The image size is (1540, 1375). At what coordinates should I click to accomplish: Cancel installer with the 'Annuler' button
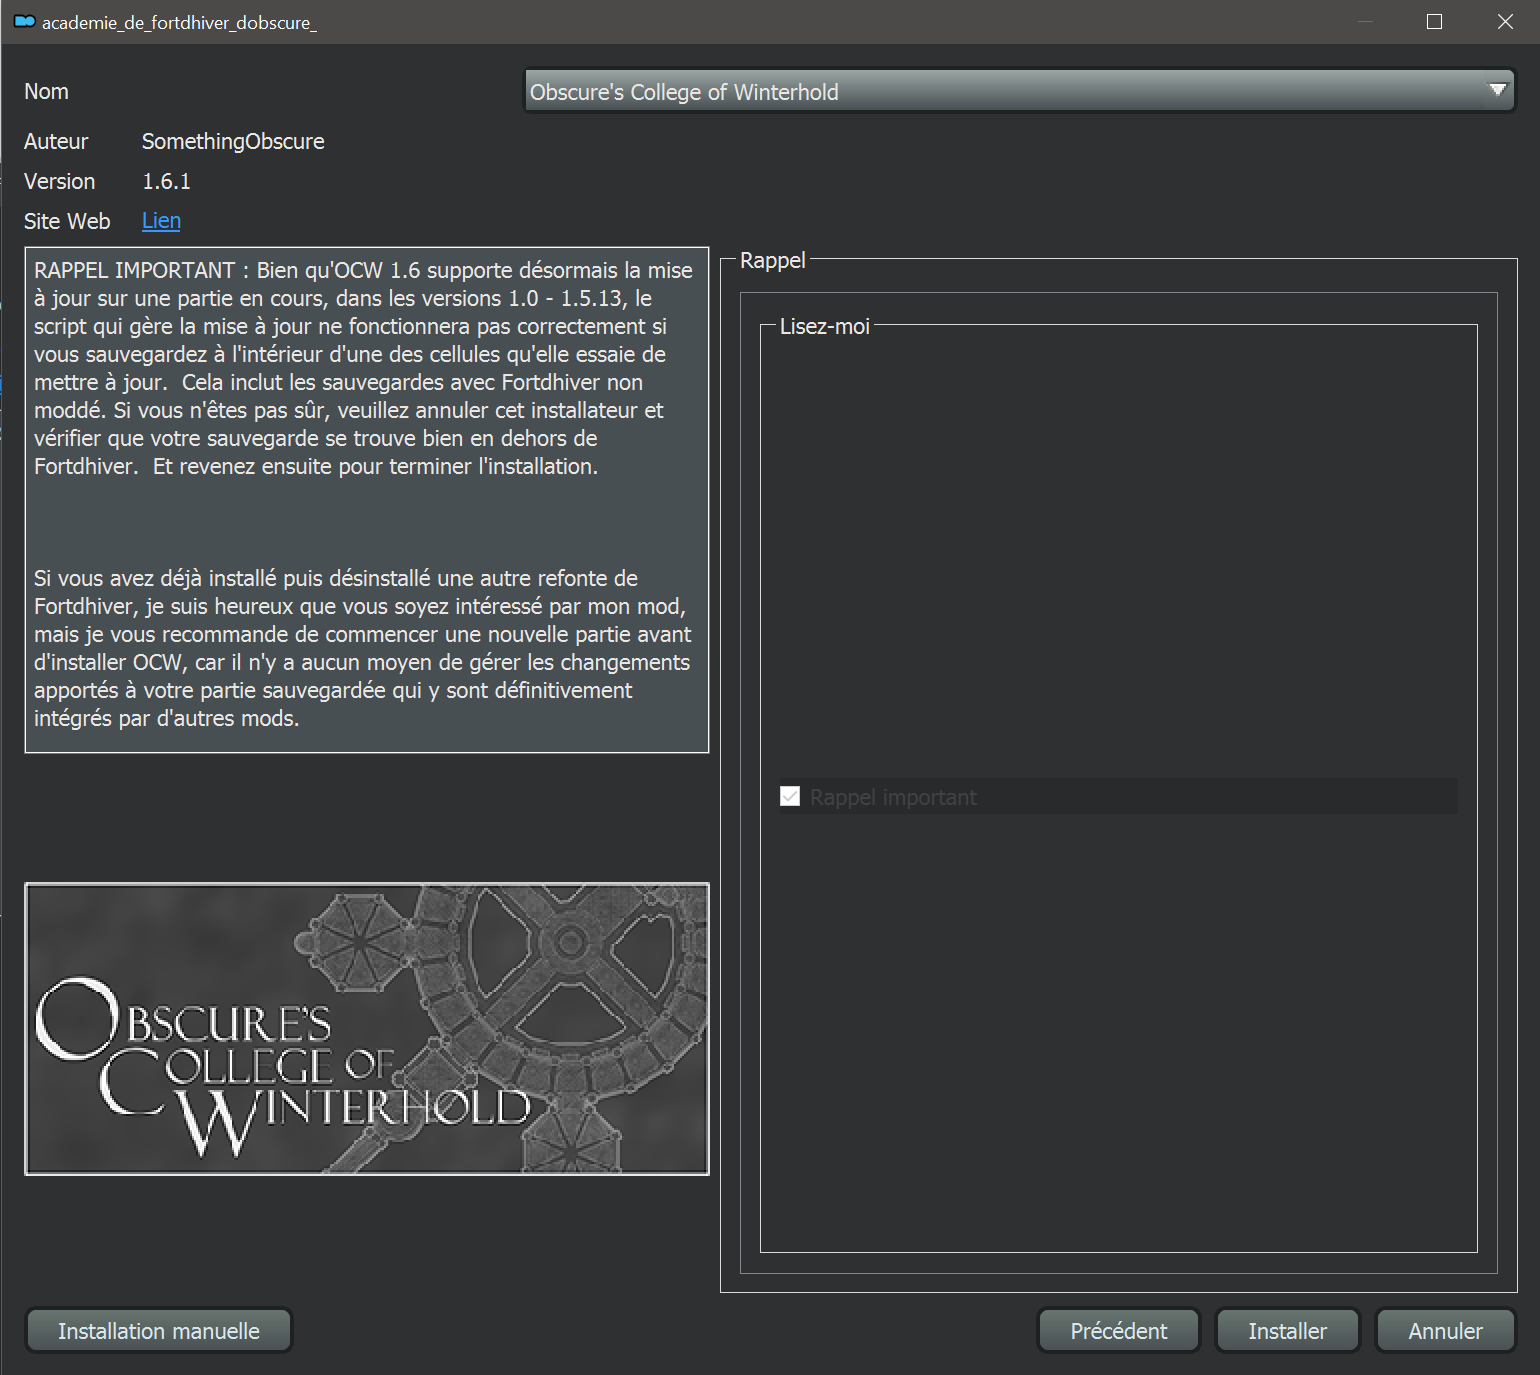tap(1445, 1331)
